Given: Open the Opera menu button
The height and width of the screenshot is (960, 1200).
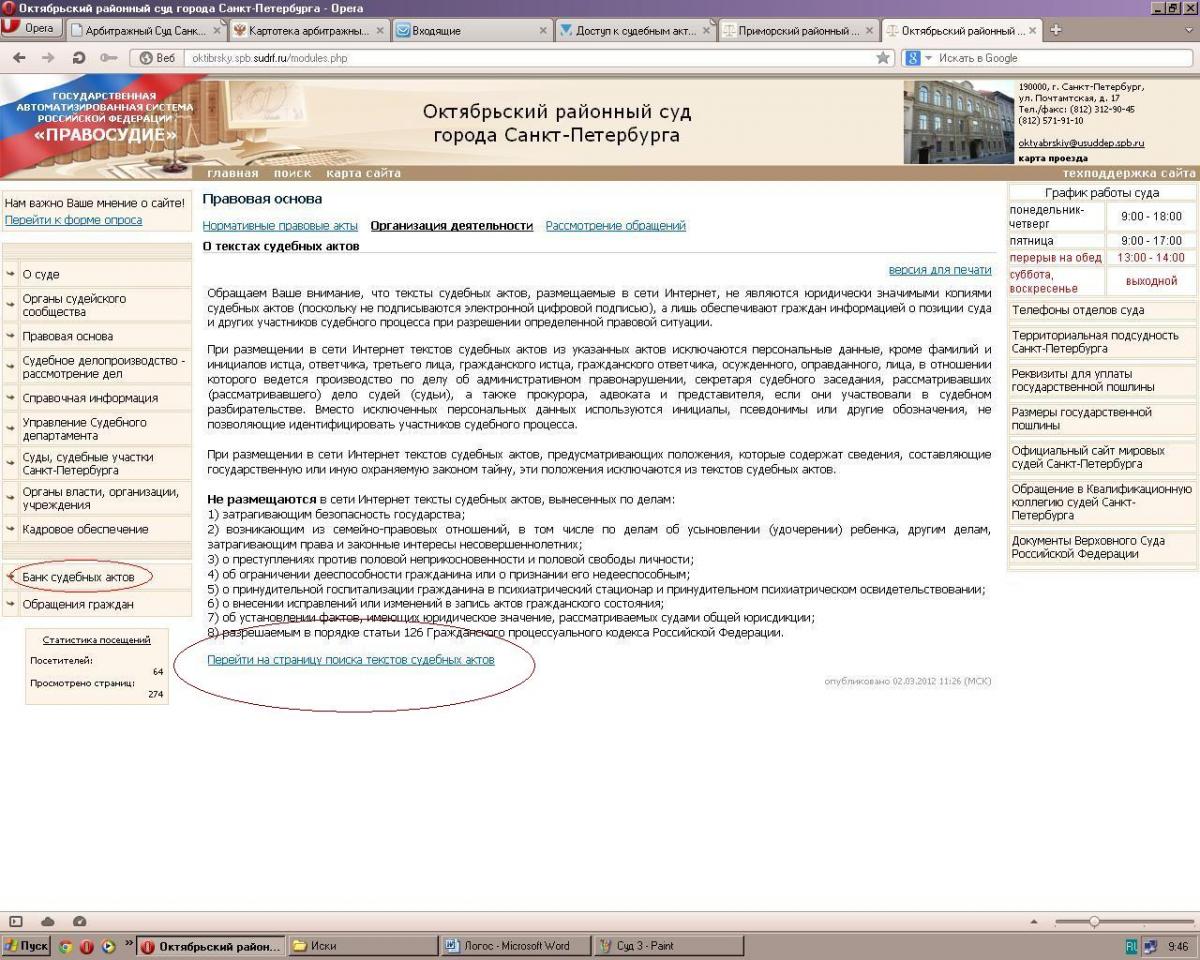Looking at the screenshot, I should point(32,30).
